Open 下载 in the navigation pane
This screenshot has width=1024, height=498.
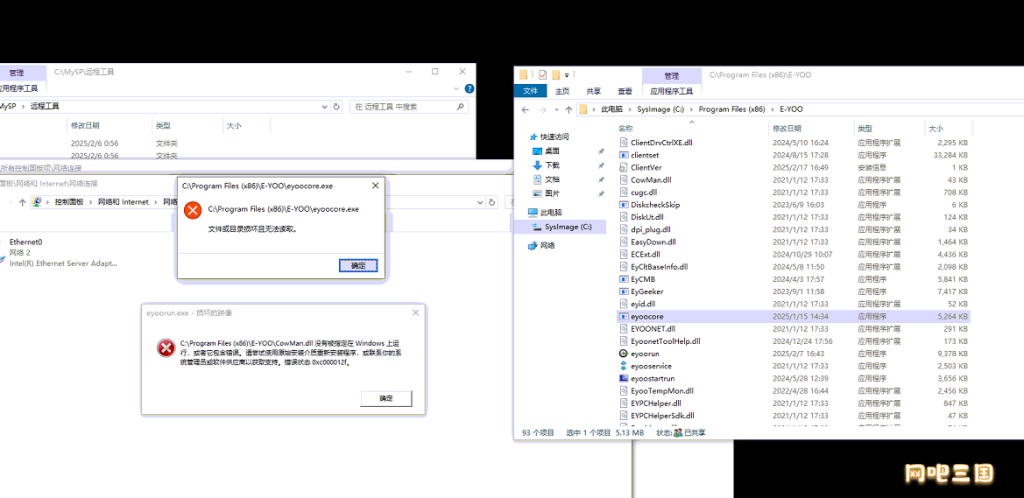[552, 165]
